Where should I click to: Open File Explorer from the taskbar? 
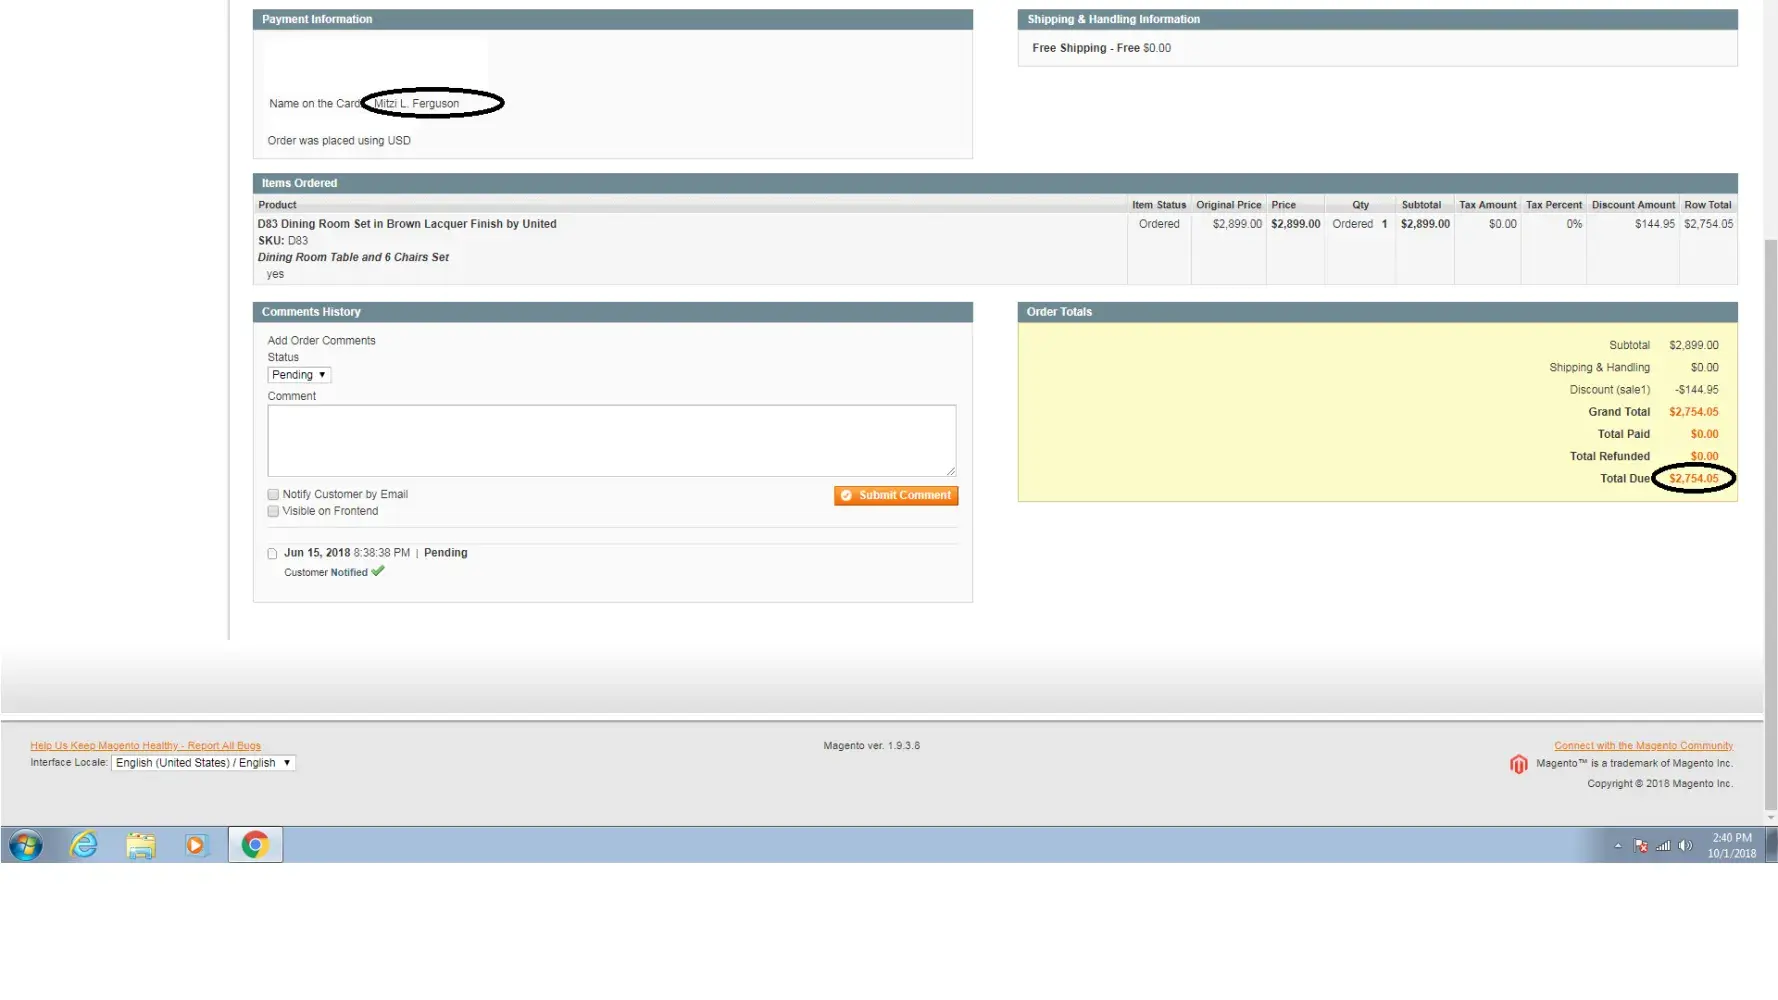click(x=141, y=846)
